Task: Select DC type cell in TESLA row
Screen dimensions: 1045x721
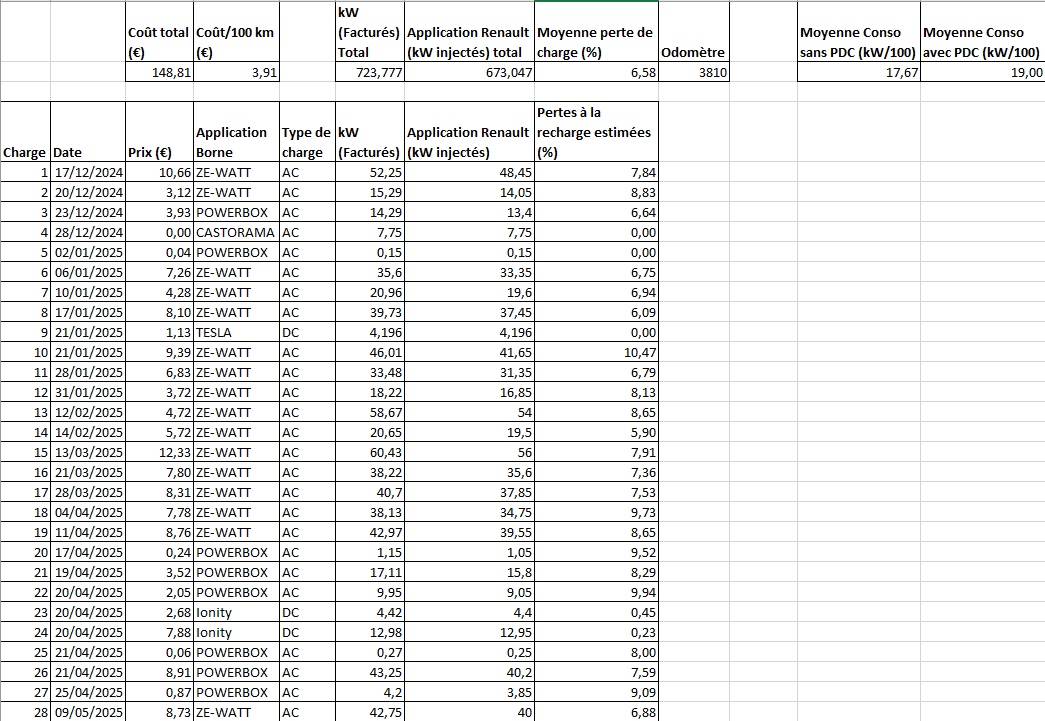Action: [x=307, y=332]
